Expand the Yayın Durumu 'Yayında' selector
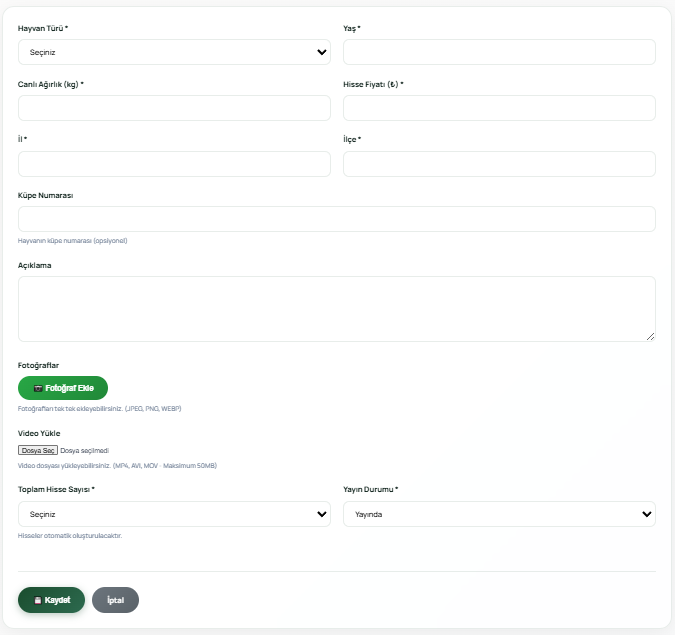675x635 pixels. point(498,514)
